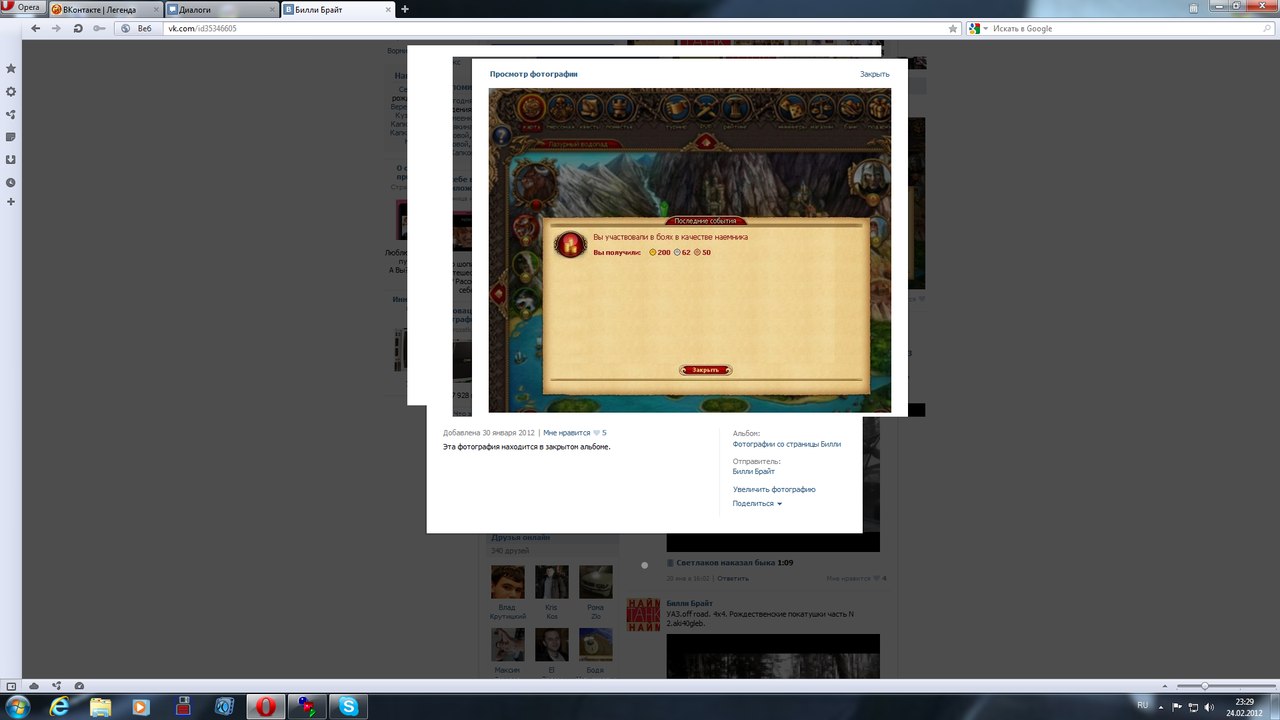This screenshot has height=720, width=1280.
Task: Go forward with the Forward arrow
Action: (57, 28)
